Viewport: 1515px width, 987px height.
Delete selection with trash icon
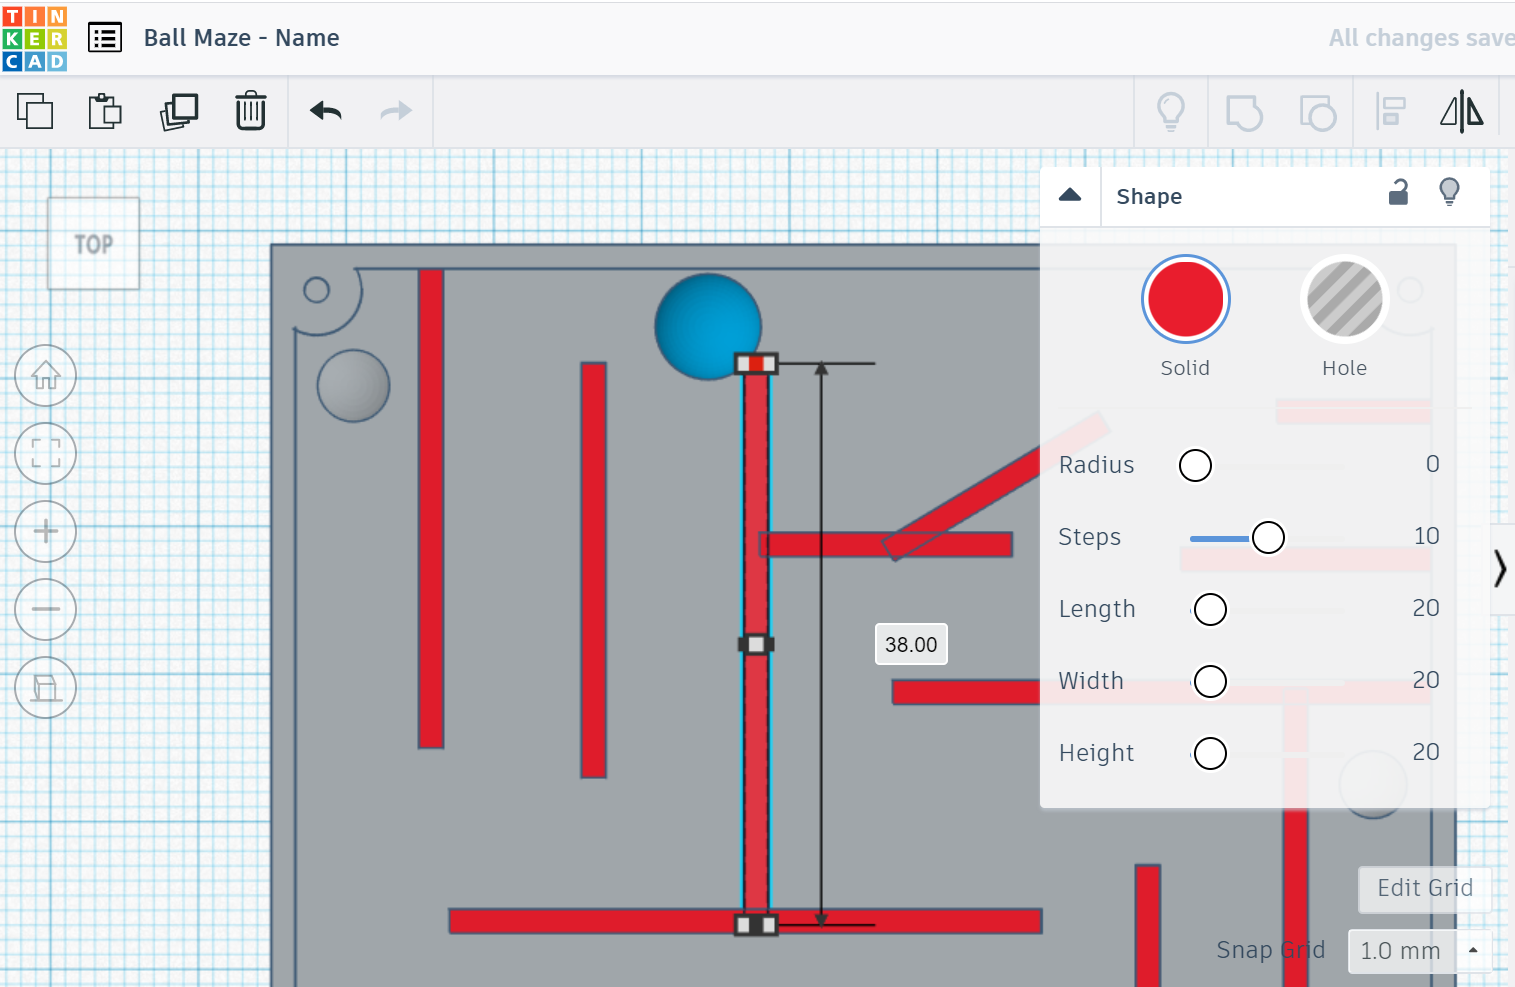250,111
